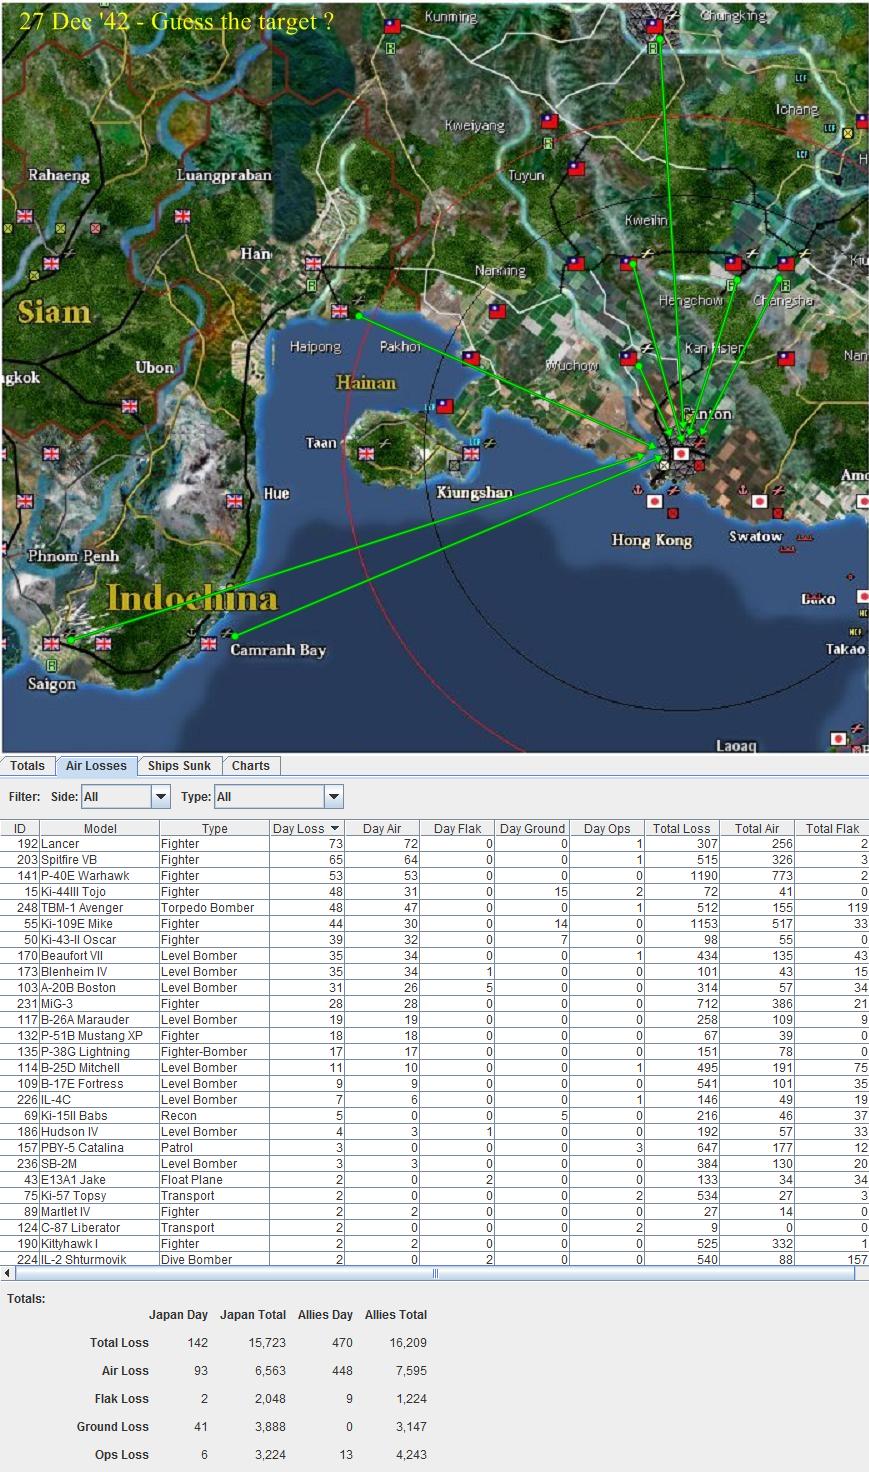Viewport: 869px width, 1472px height.
Task: Select the Spitfire VB row
Action: 434,860
